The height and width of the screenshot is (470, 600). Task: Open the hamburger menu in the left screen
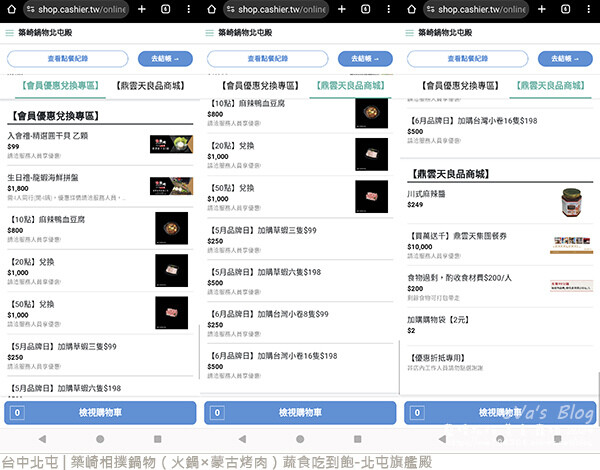point(11,33)
